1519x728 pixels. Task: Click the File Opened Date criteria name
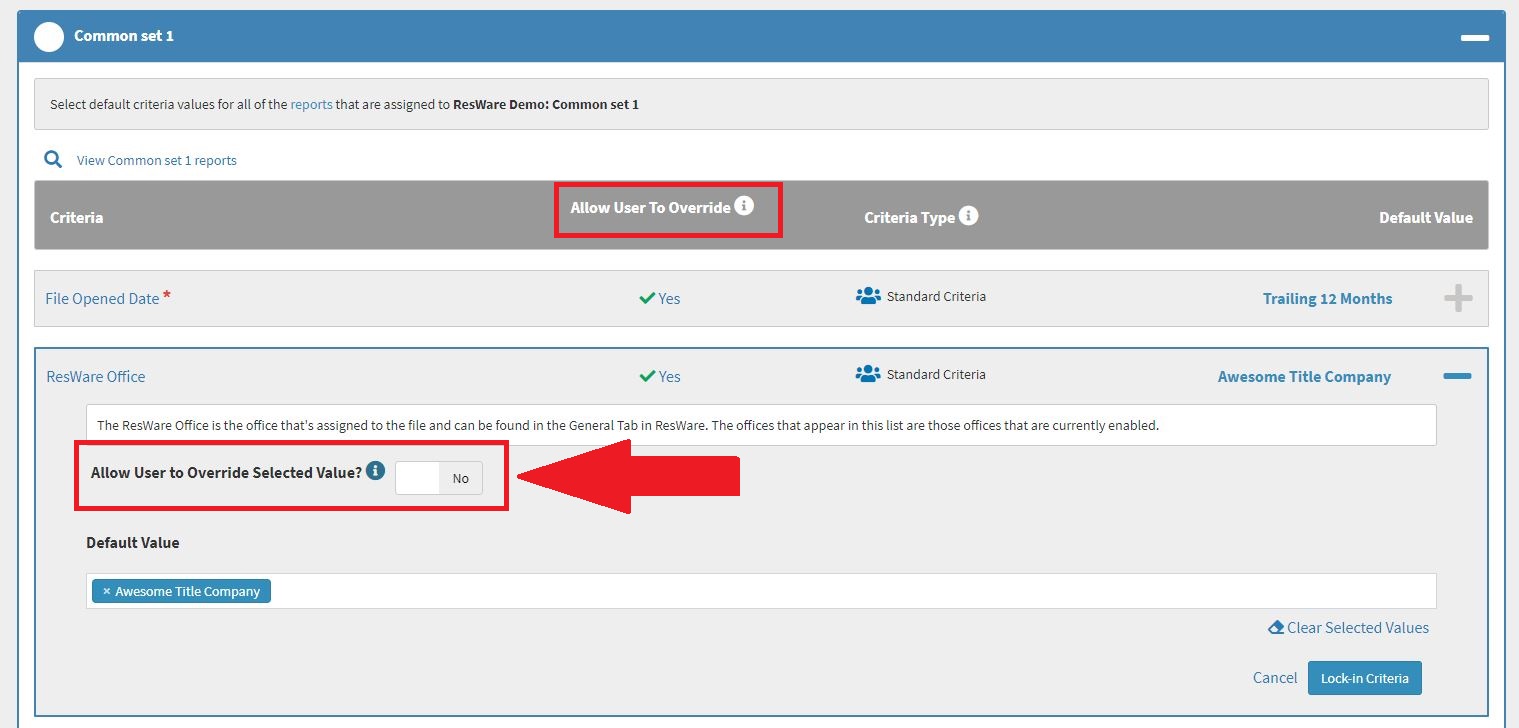click(x=102, y=298)
